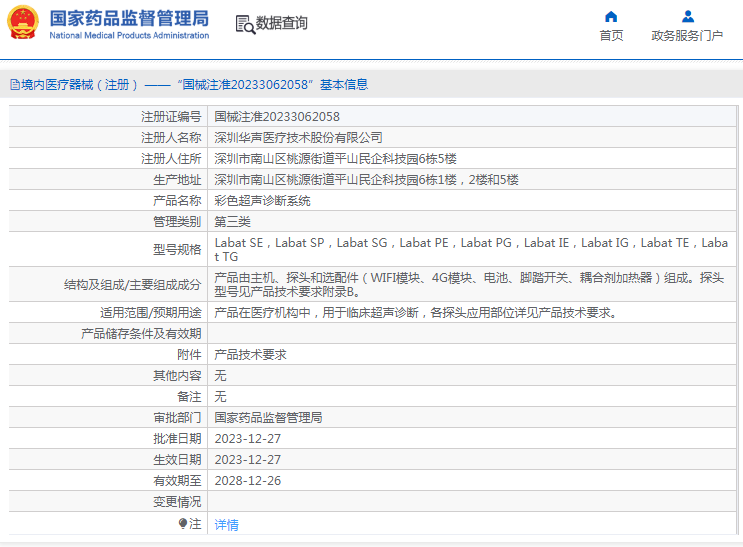Select registrant address ending 6栋5楼
This screenshot has width=743, height=547.
coord(335,158)
